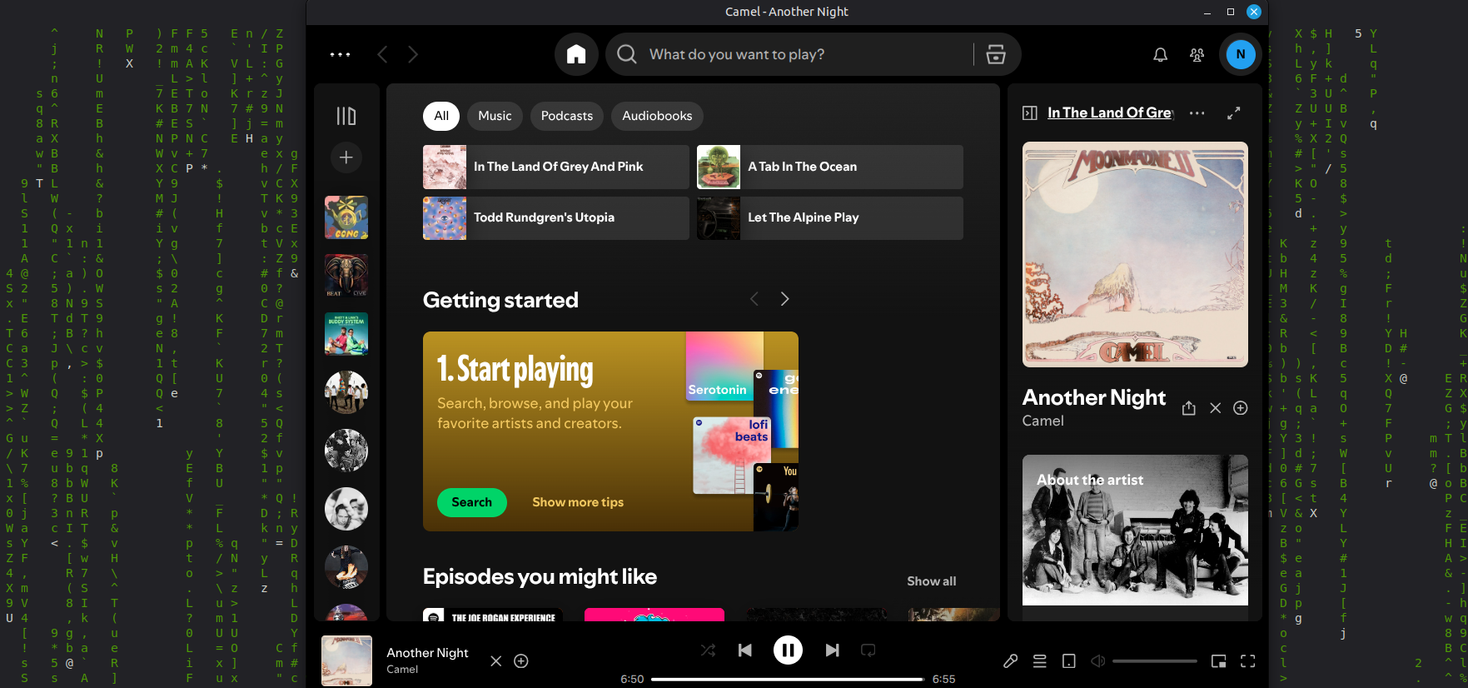Viewport: 1468px width, 688px height.
Task: Select the Audiobooks filter chip
Action: tap(657, 116)
